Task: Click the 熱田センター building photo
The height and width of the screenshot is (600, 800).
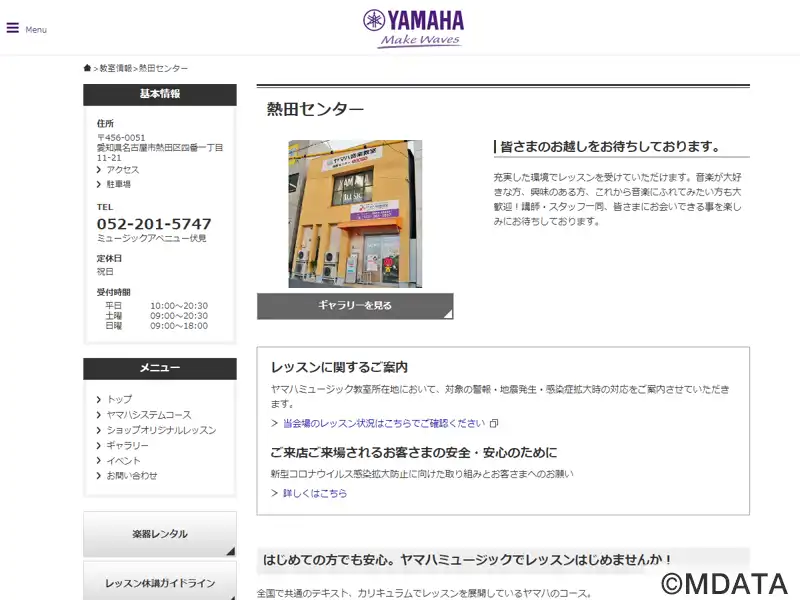Action: (x=355, y=214)
